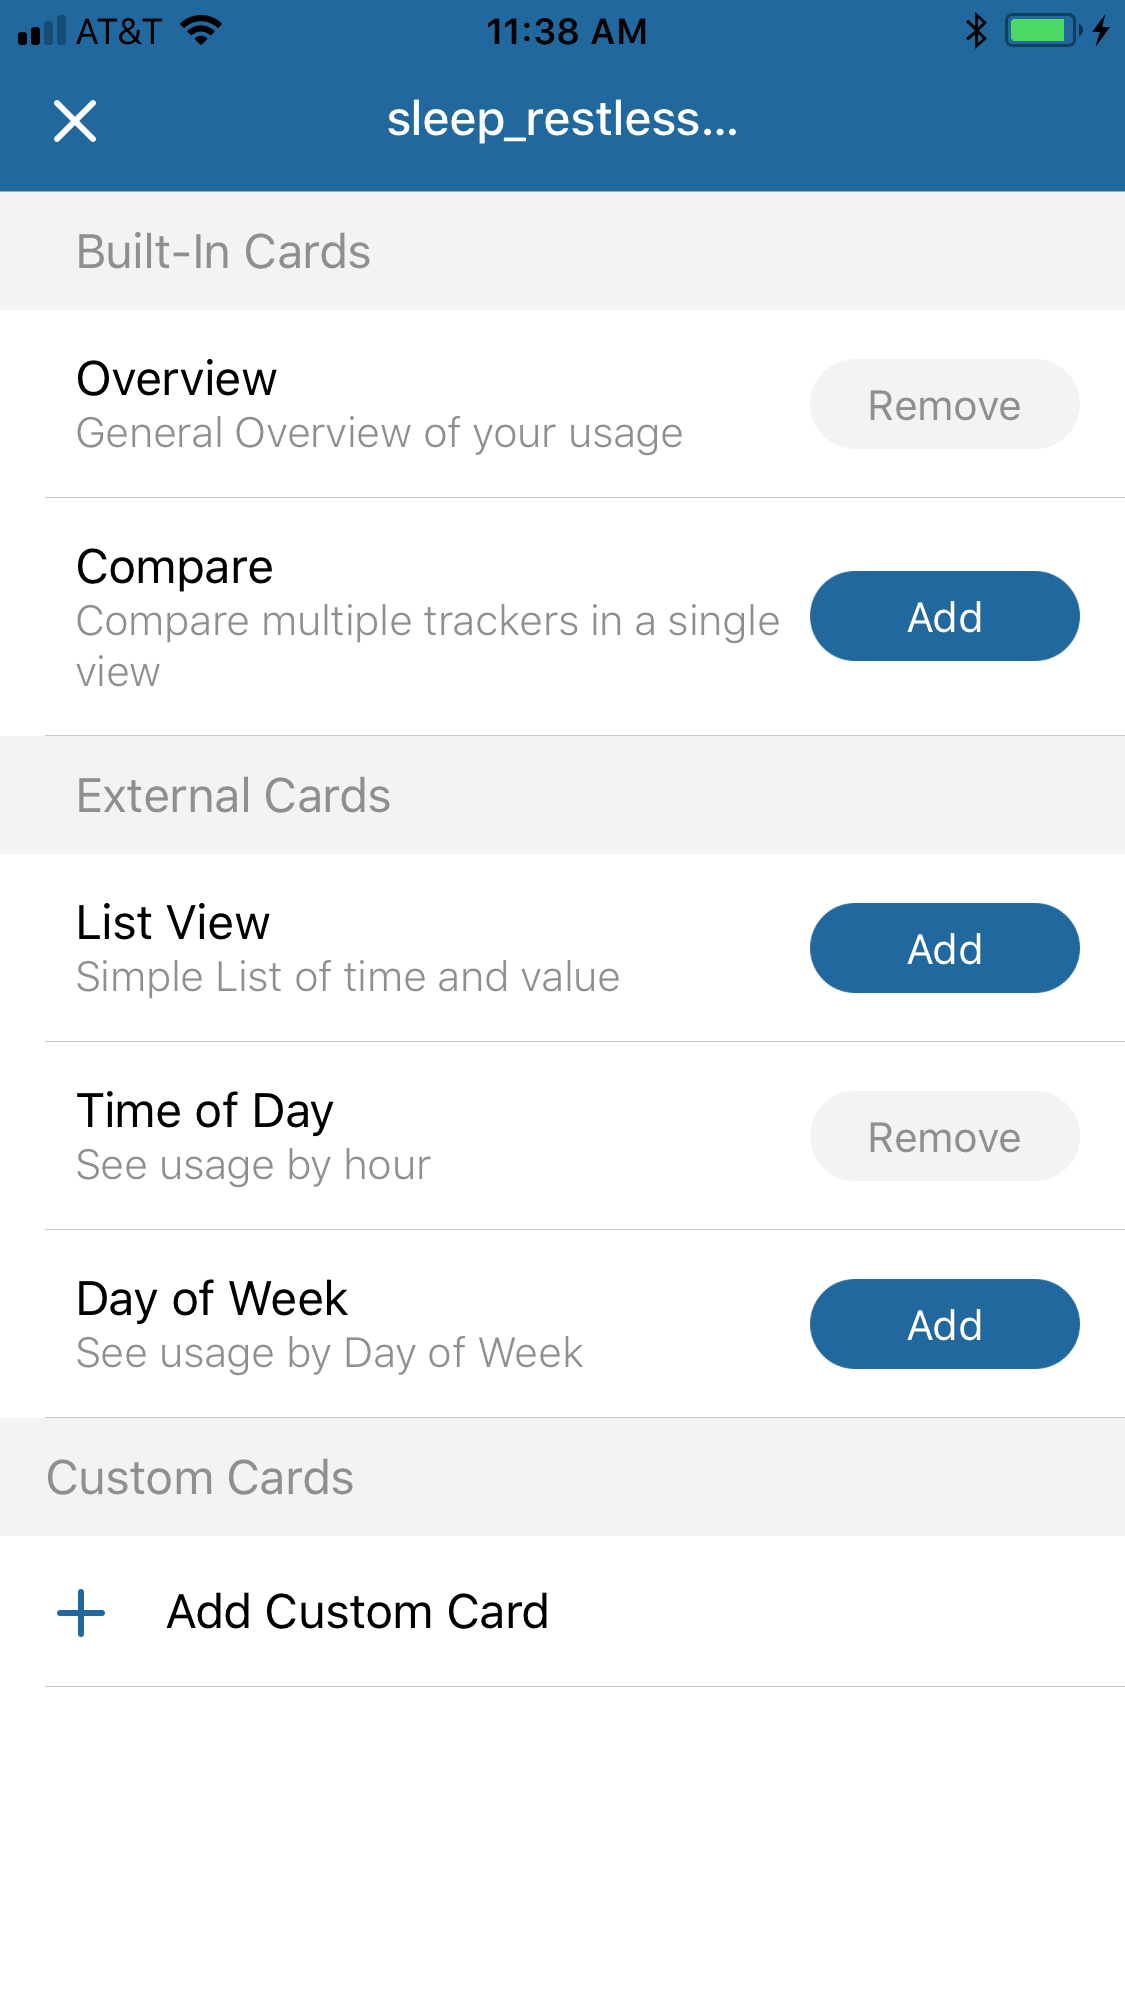
Task: Add the List View card
Action: coord(943,948)
